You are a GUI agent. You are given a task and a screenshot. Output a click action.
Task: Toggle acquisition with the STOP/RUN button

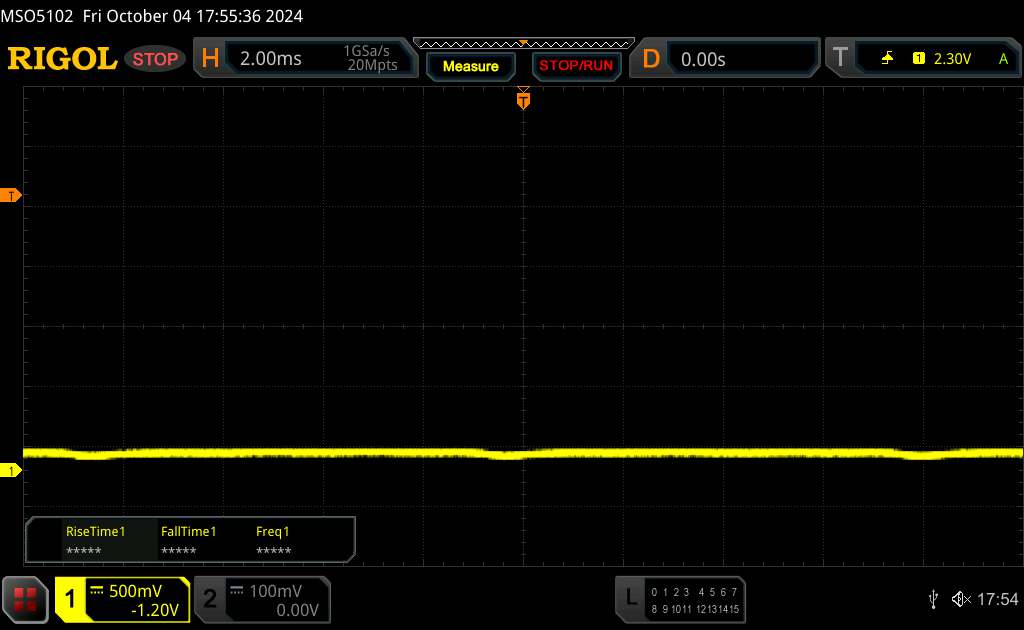pyautogui.click(x=575, y=66)
